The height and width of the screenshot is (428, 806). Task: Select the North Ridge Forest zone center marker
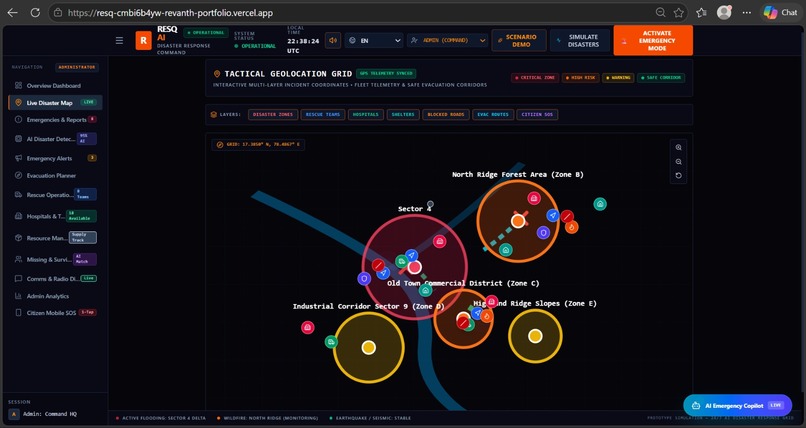[518, 221]
